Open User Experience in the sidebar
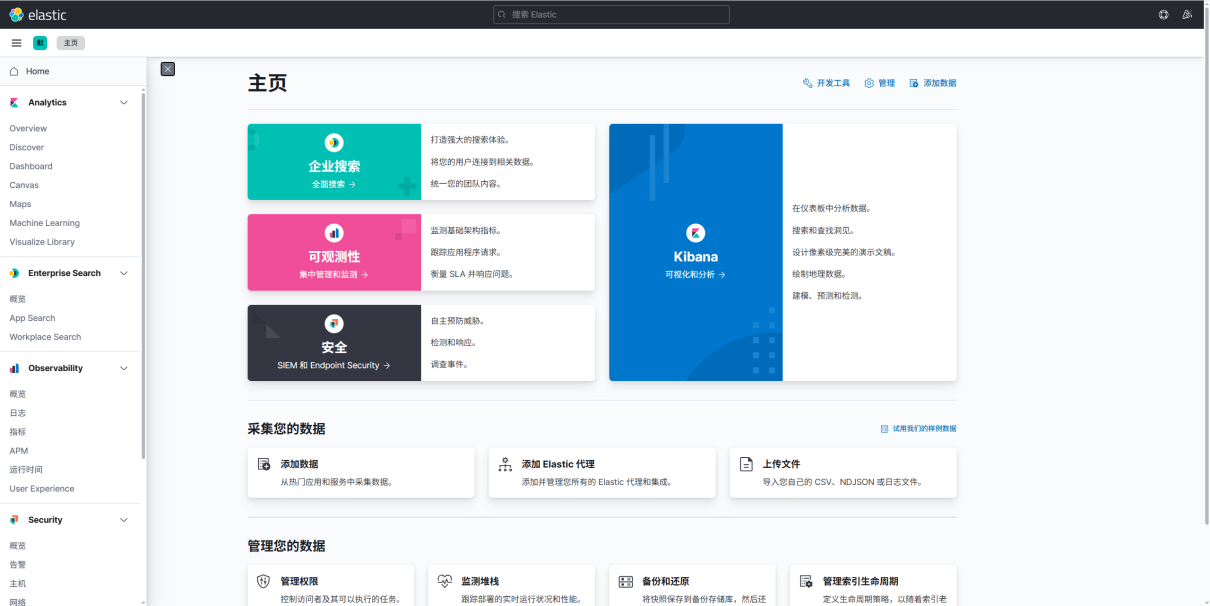The width and height of the screenshot is (1210, 606). click(42, 489)
